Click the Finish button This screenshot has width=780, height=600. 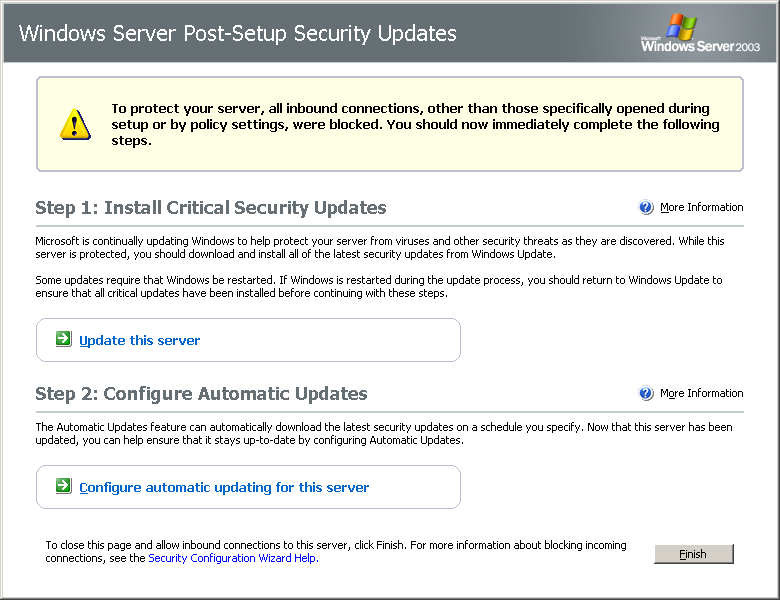click(693, 554)
